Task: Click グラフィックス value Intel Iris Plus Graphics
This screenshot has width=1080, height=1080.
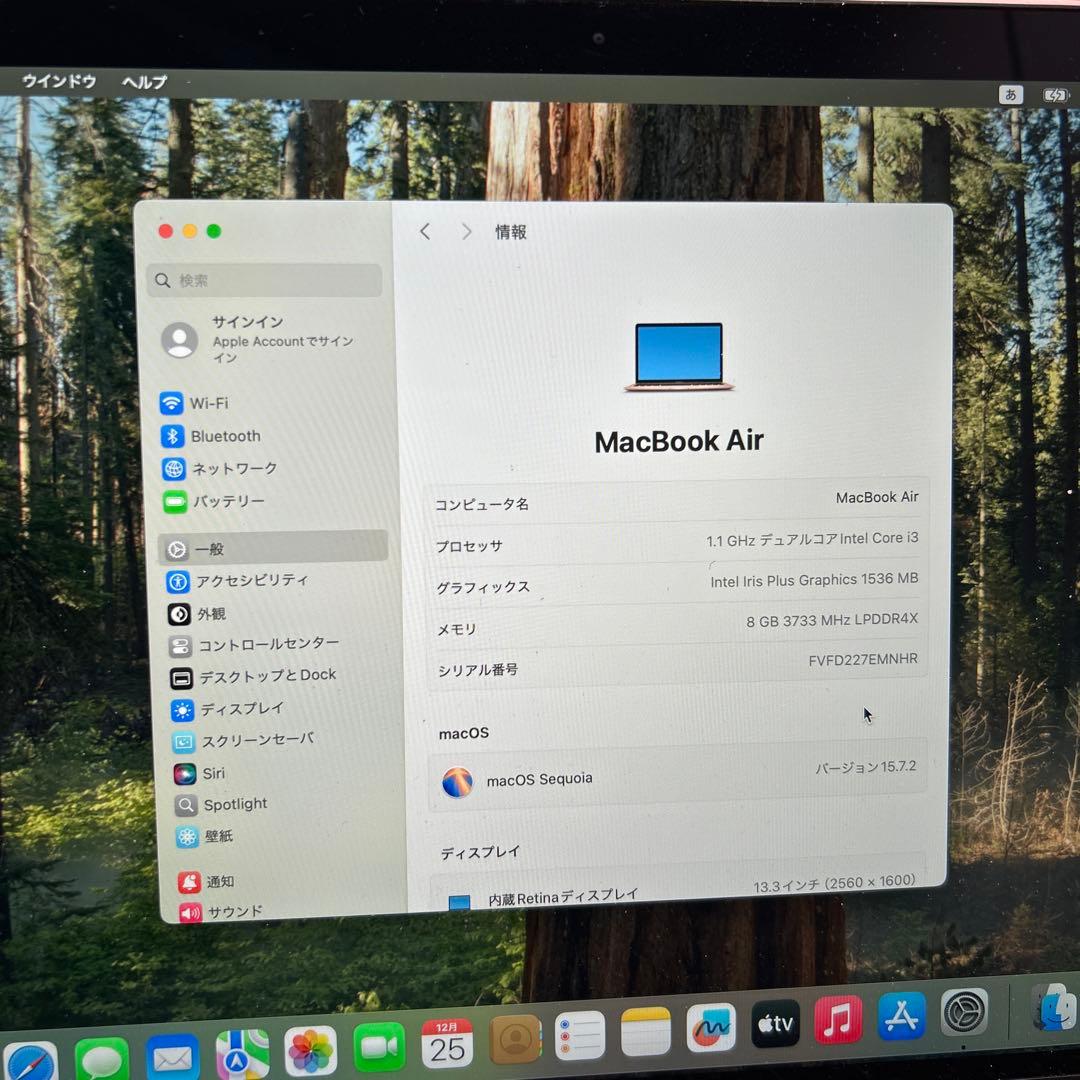Action: click(x=814, y=580)
